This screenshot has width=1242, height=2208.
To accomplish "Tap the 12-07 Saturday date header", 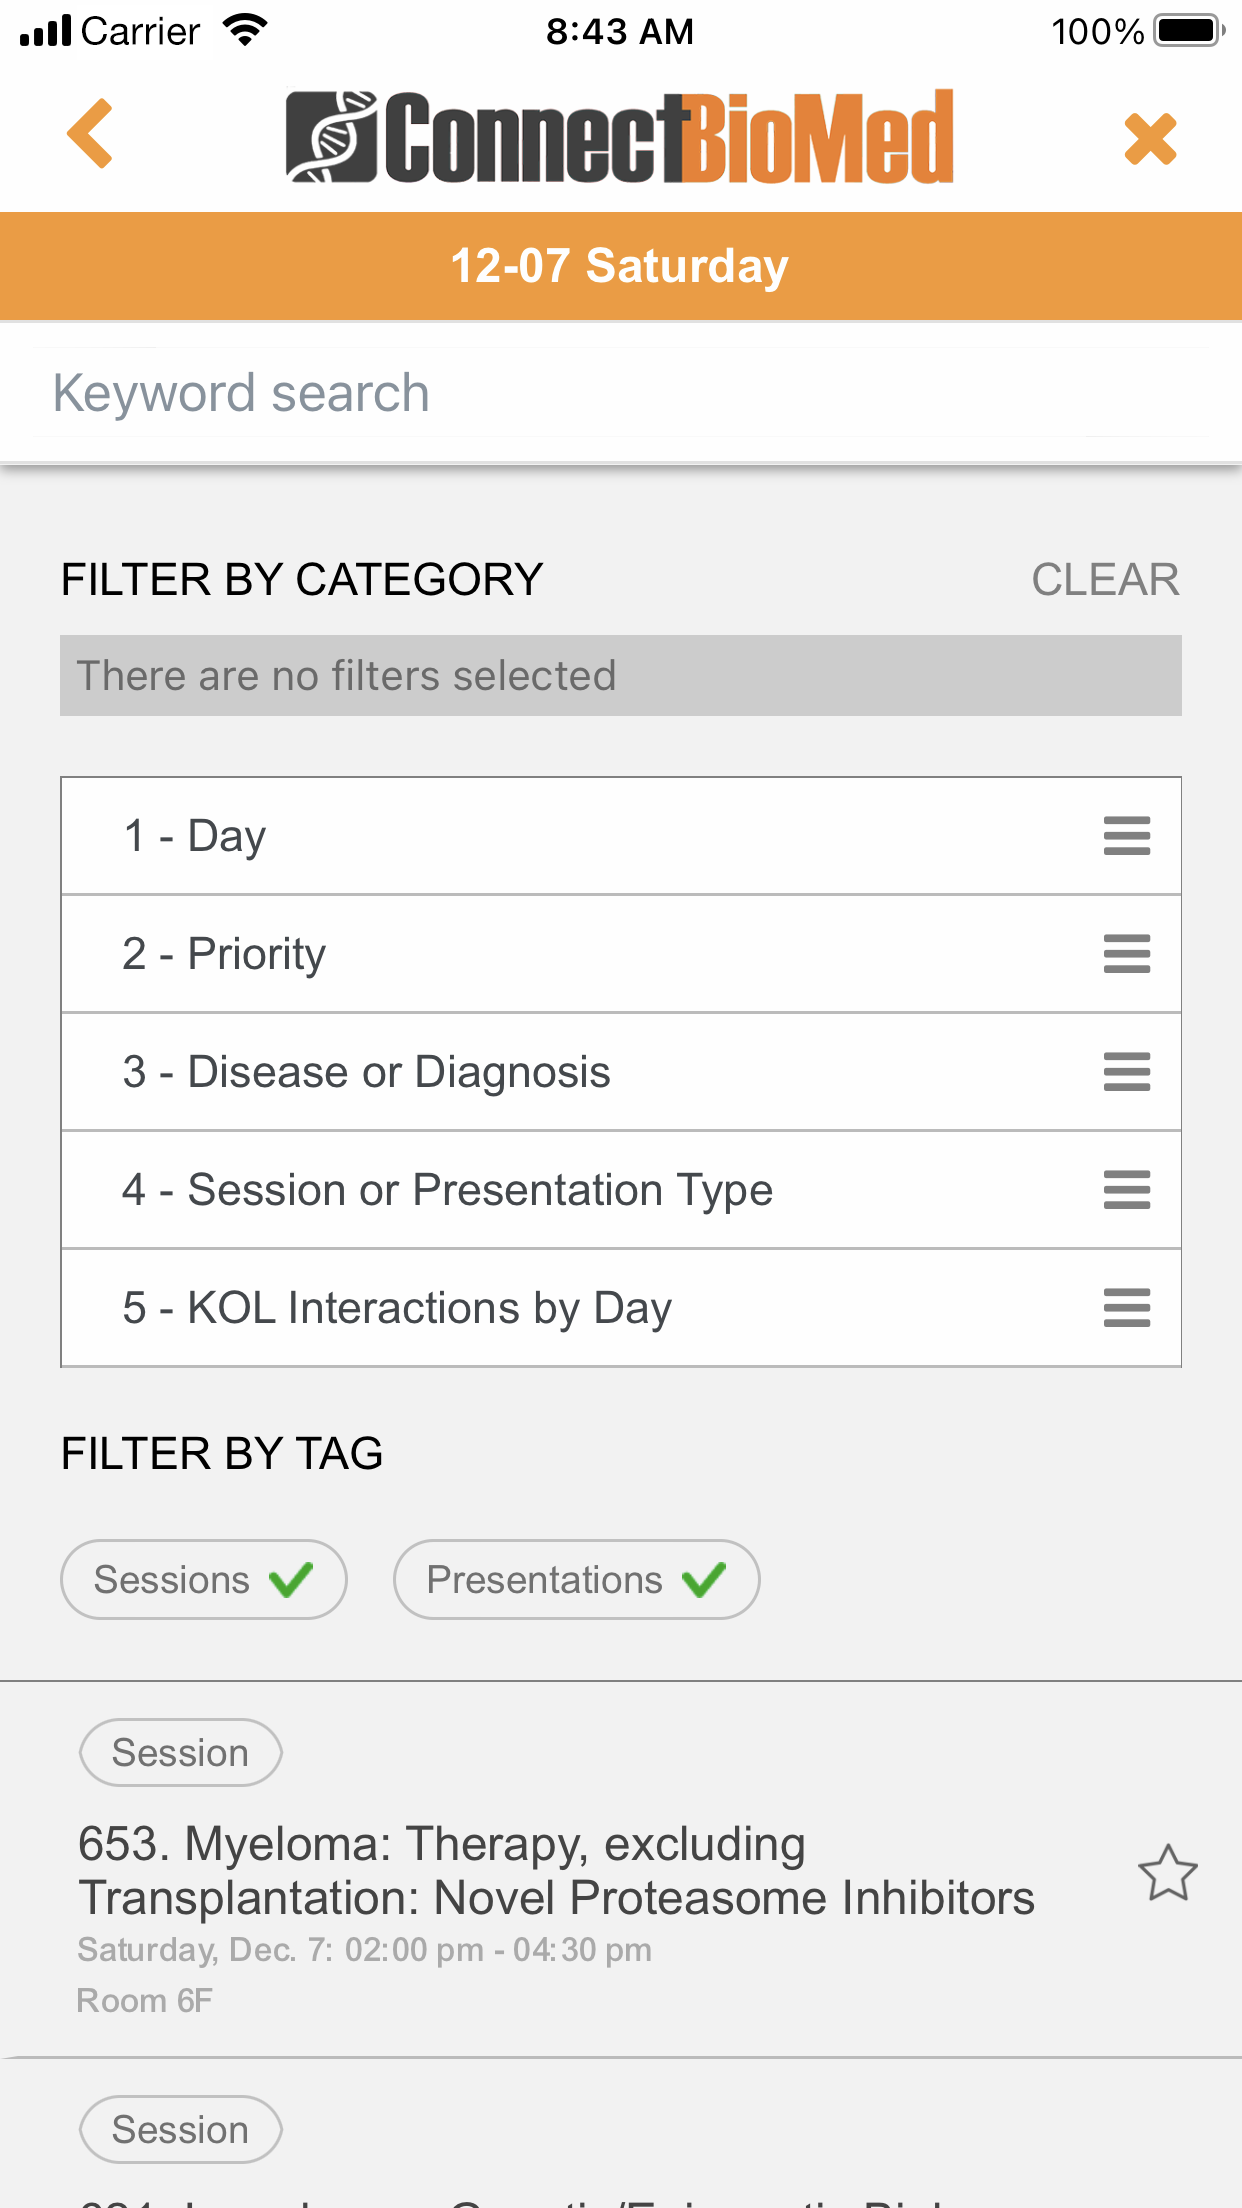I will [621, 266].
